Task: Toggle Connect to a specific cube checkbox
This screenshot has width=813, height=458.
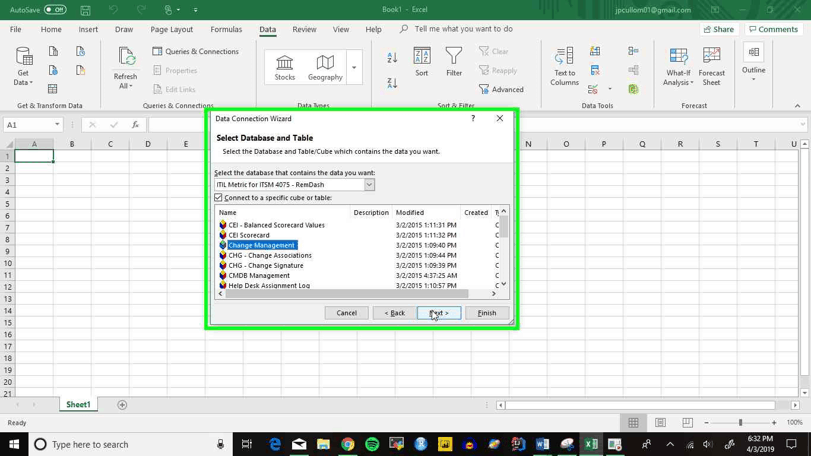Action: (218, 198)
